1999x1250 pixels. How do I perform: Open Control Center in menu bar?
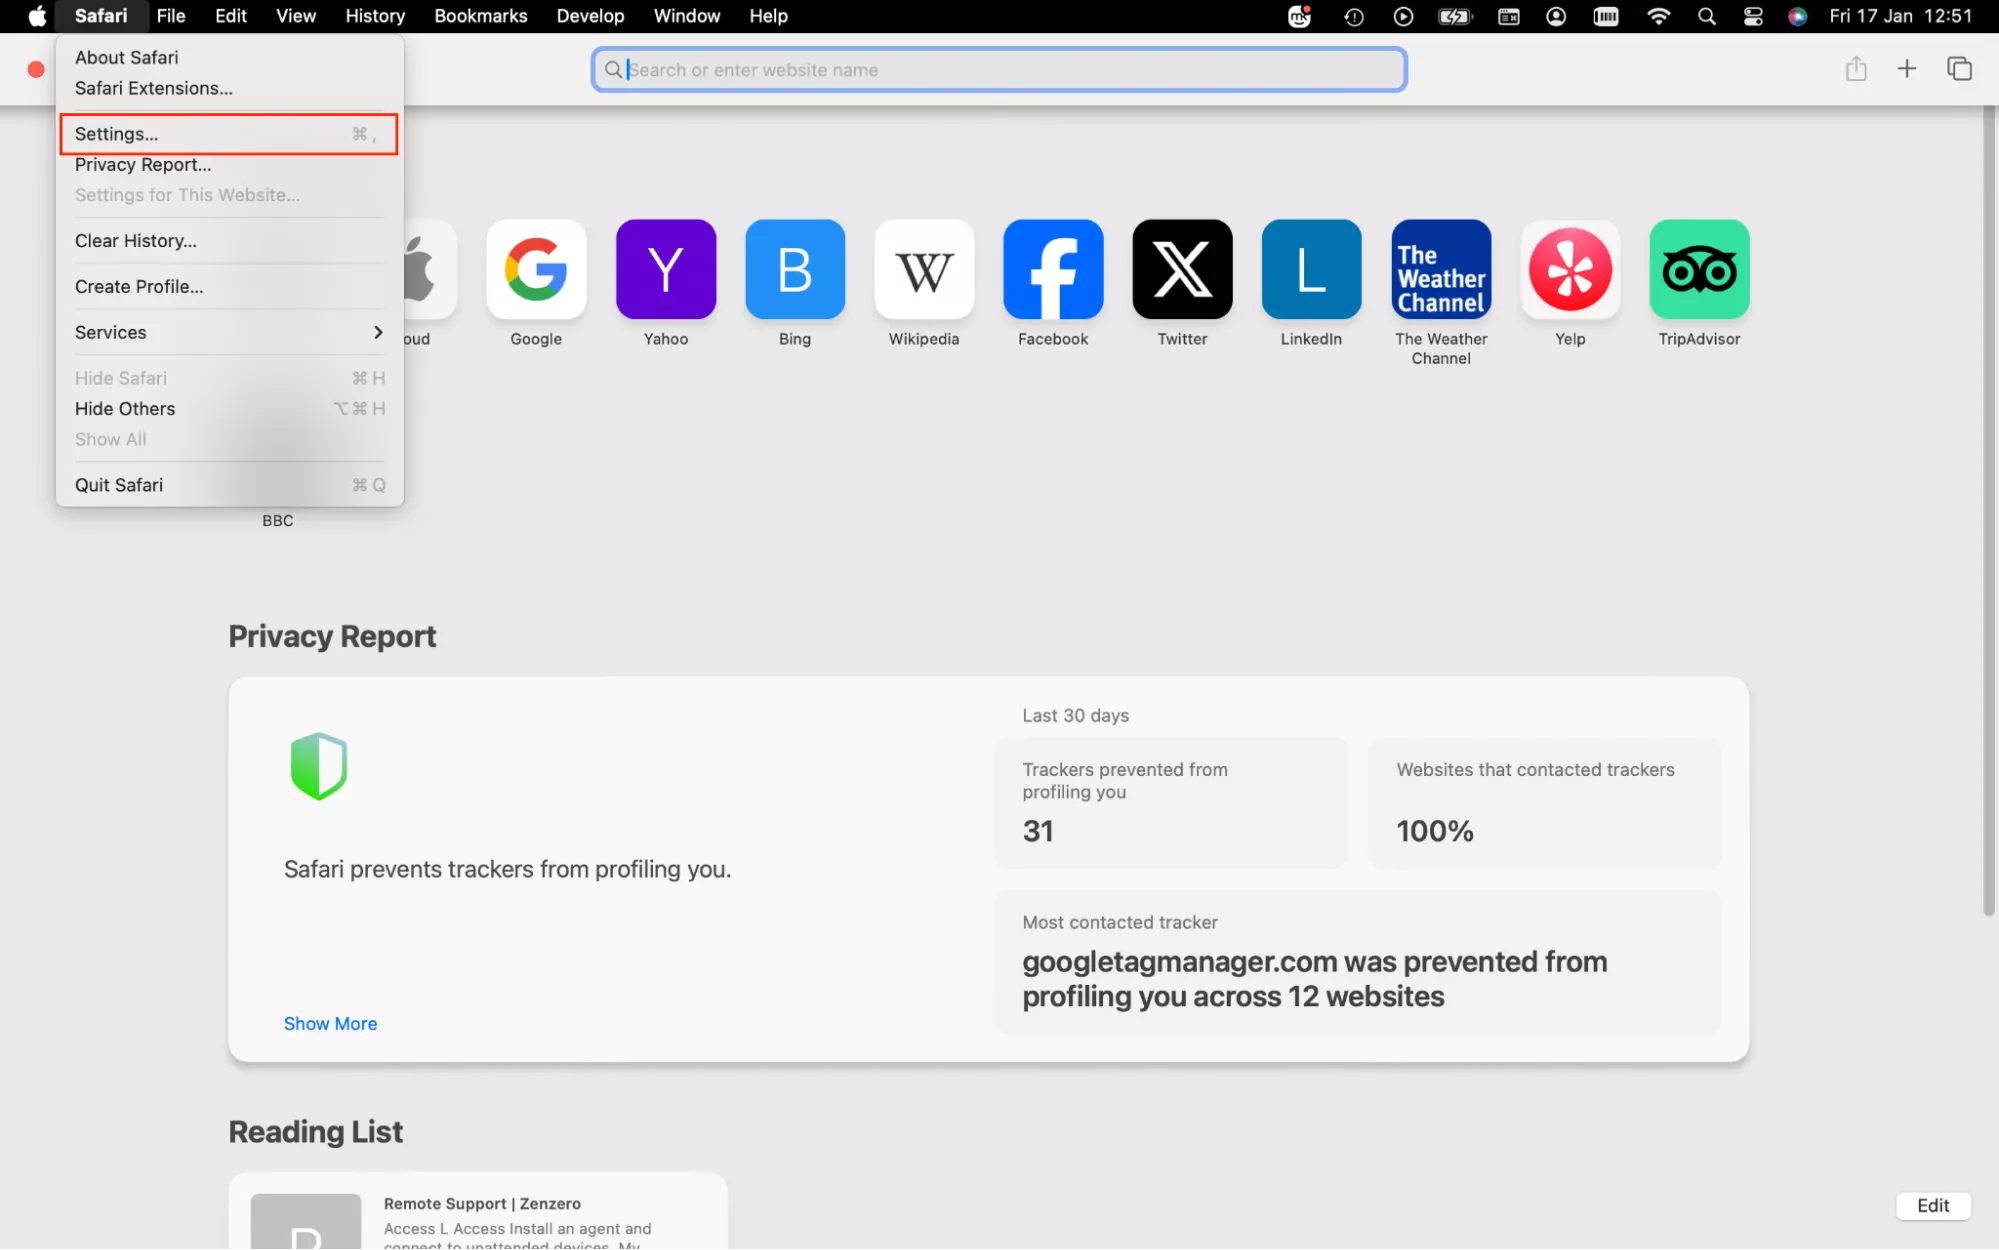[1753, 16]
